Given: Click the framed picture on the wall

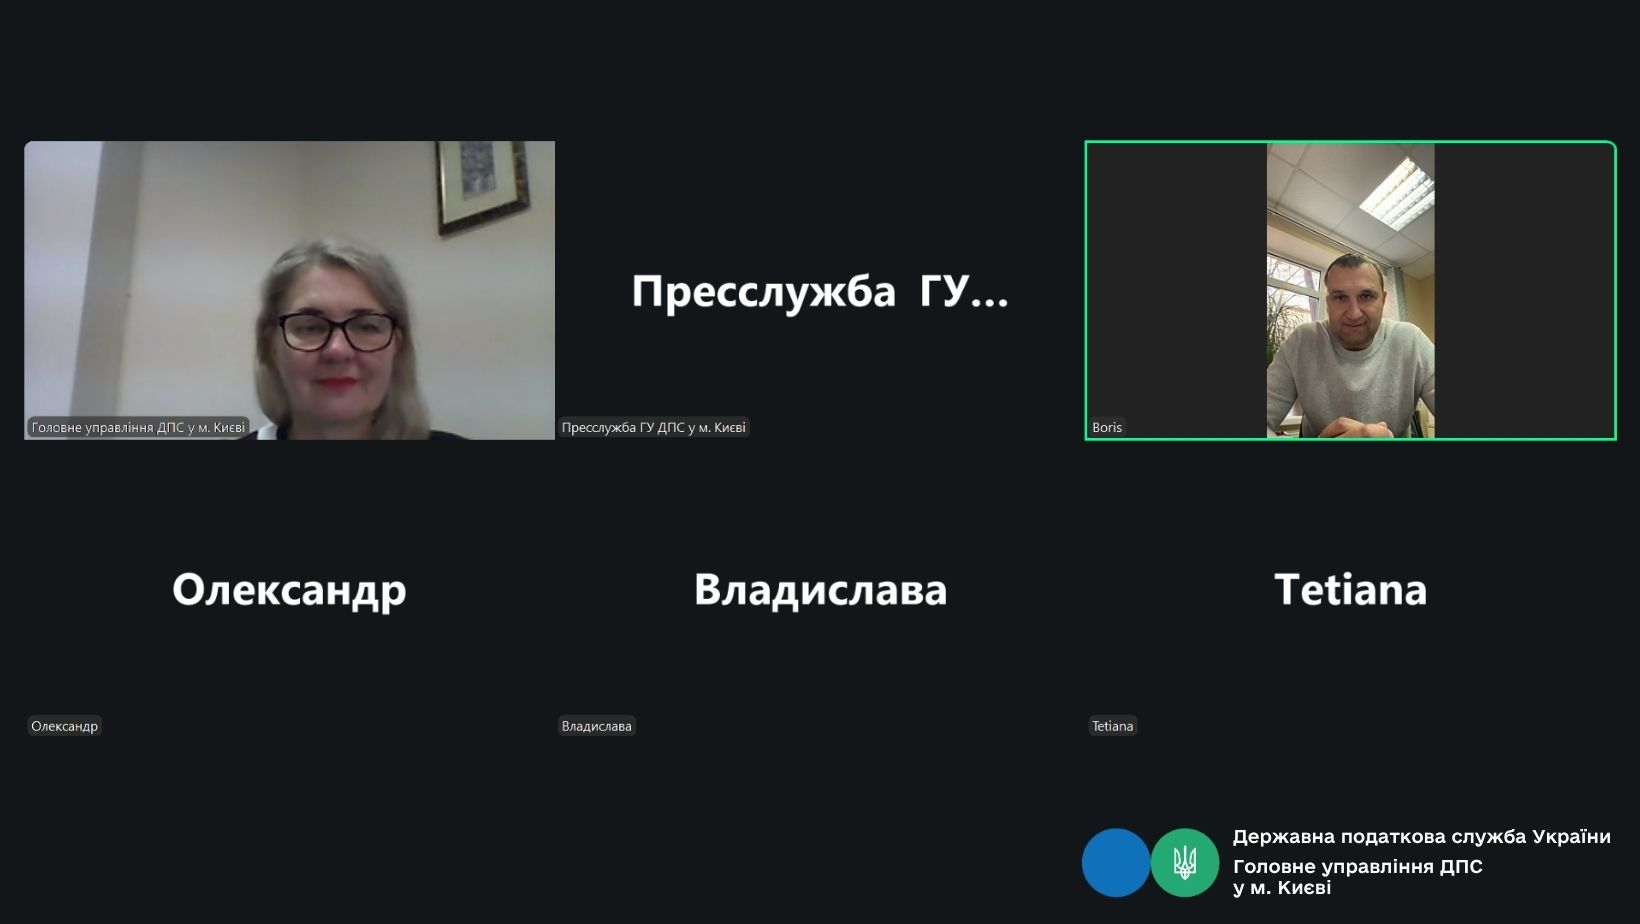Looking at the screenshot, I should click(x=482, y=183).
